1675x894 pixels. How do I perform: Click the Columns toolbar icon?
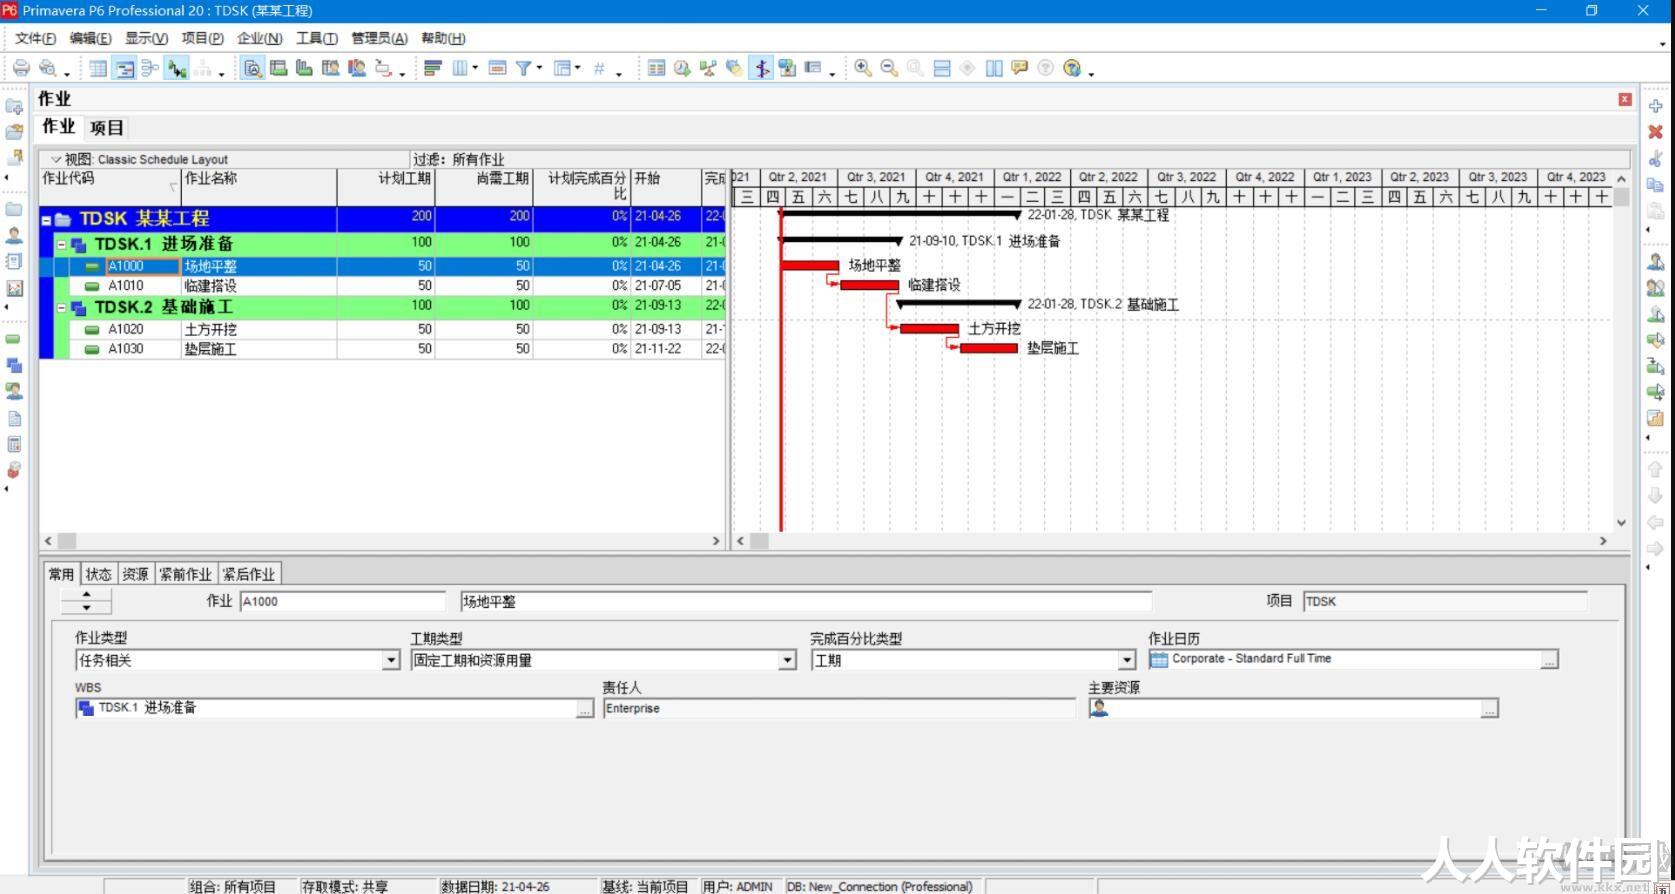(459, 68)
